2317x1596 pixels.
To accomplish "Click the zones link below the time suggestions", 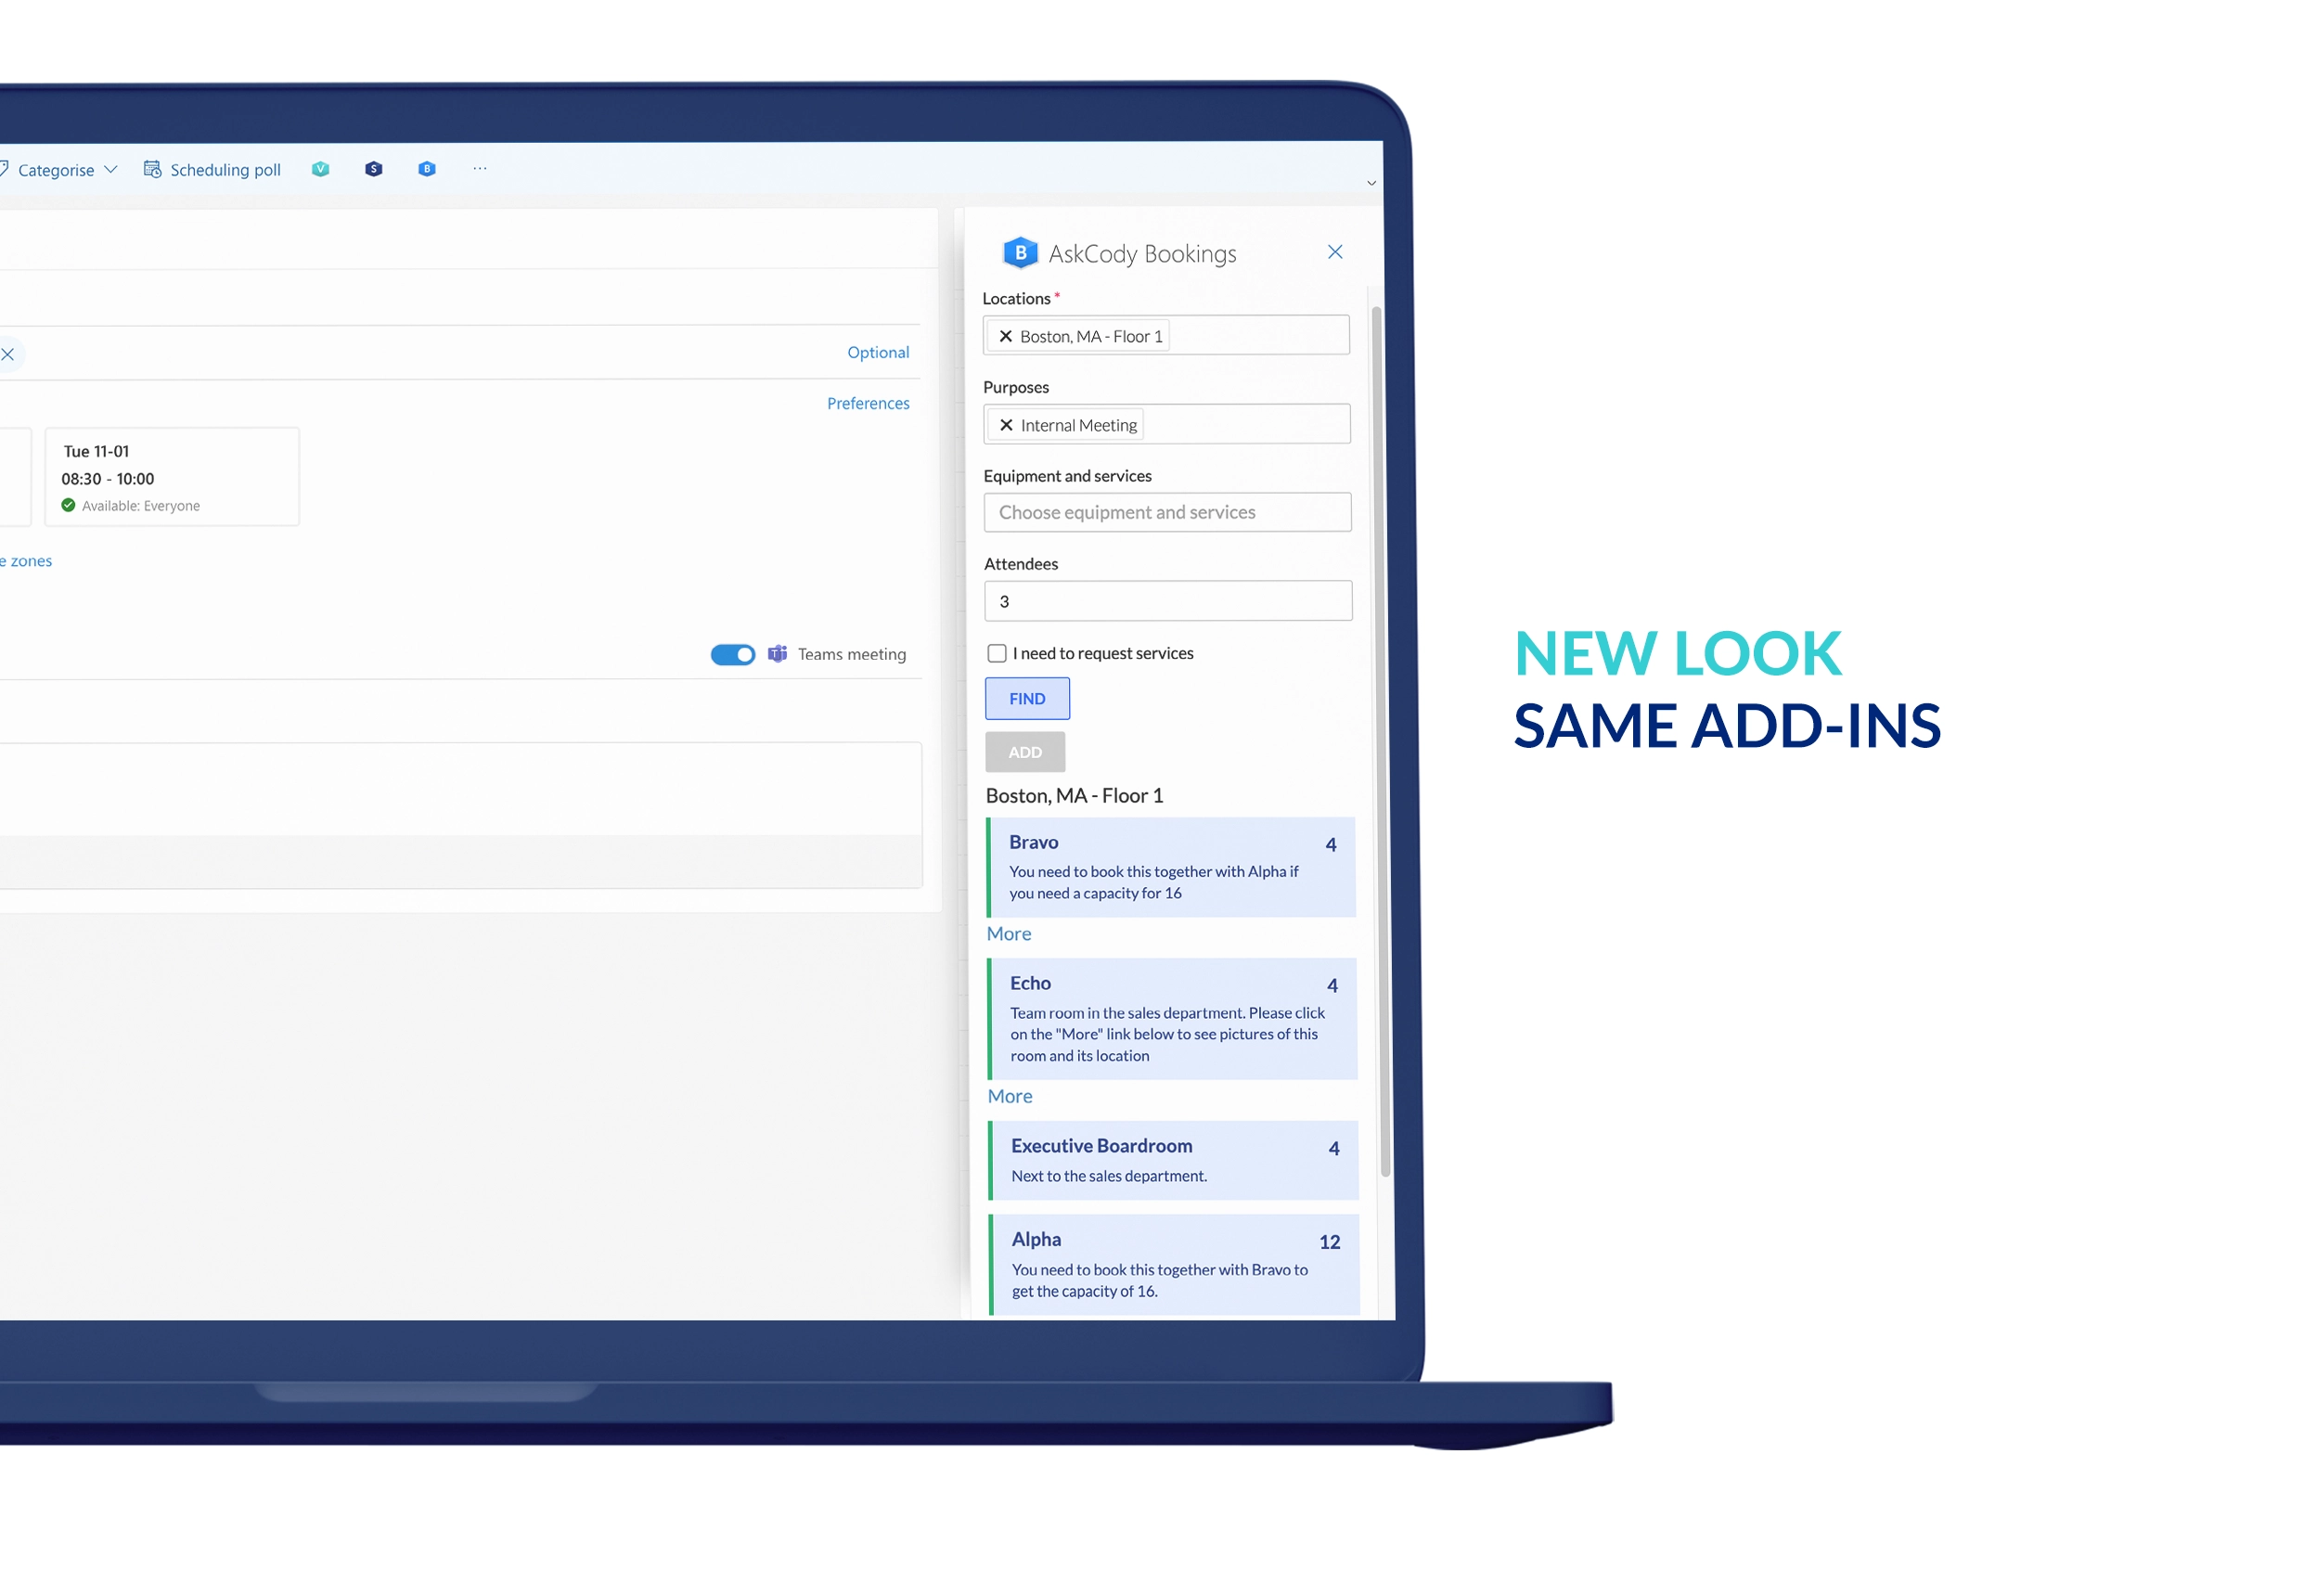I will click(x=26, y=561).
